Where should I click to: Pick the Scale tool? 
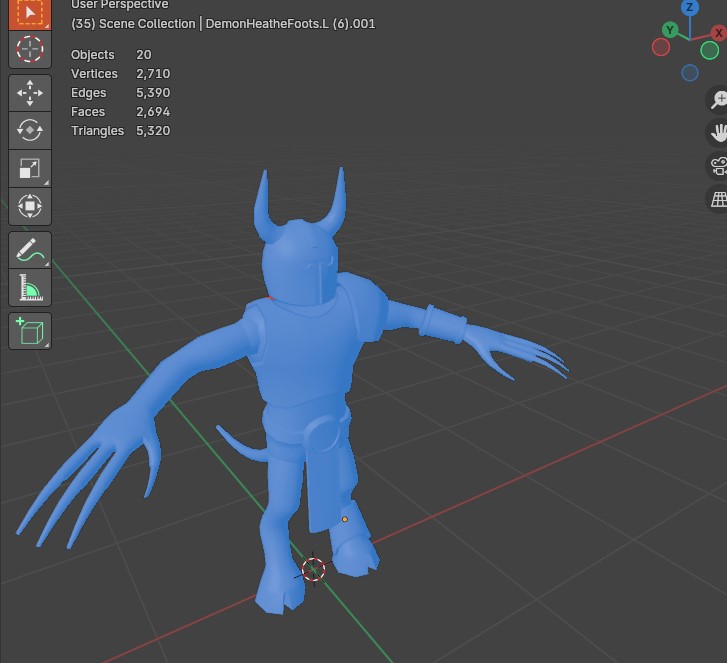click(x=30, y=168)
